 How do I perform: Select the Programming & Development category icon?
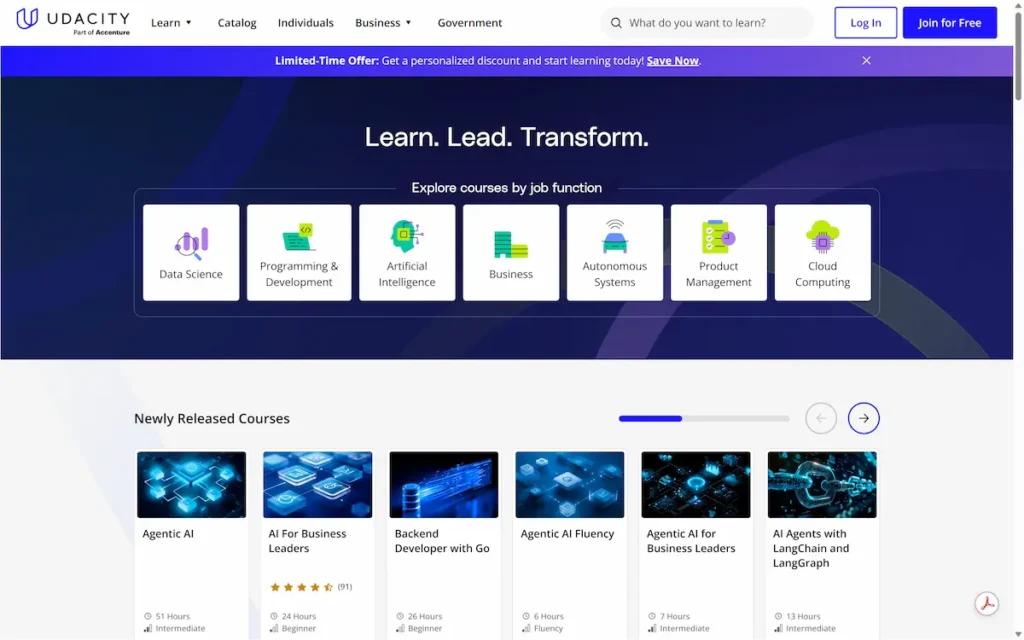click(x=299, y=237)
